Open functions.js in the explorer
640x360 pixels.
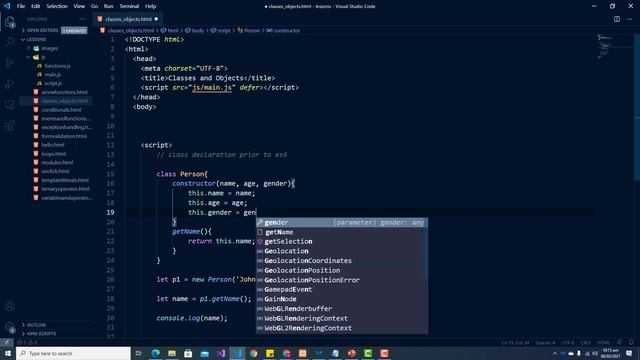(x=57, y=66)
